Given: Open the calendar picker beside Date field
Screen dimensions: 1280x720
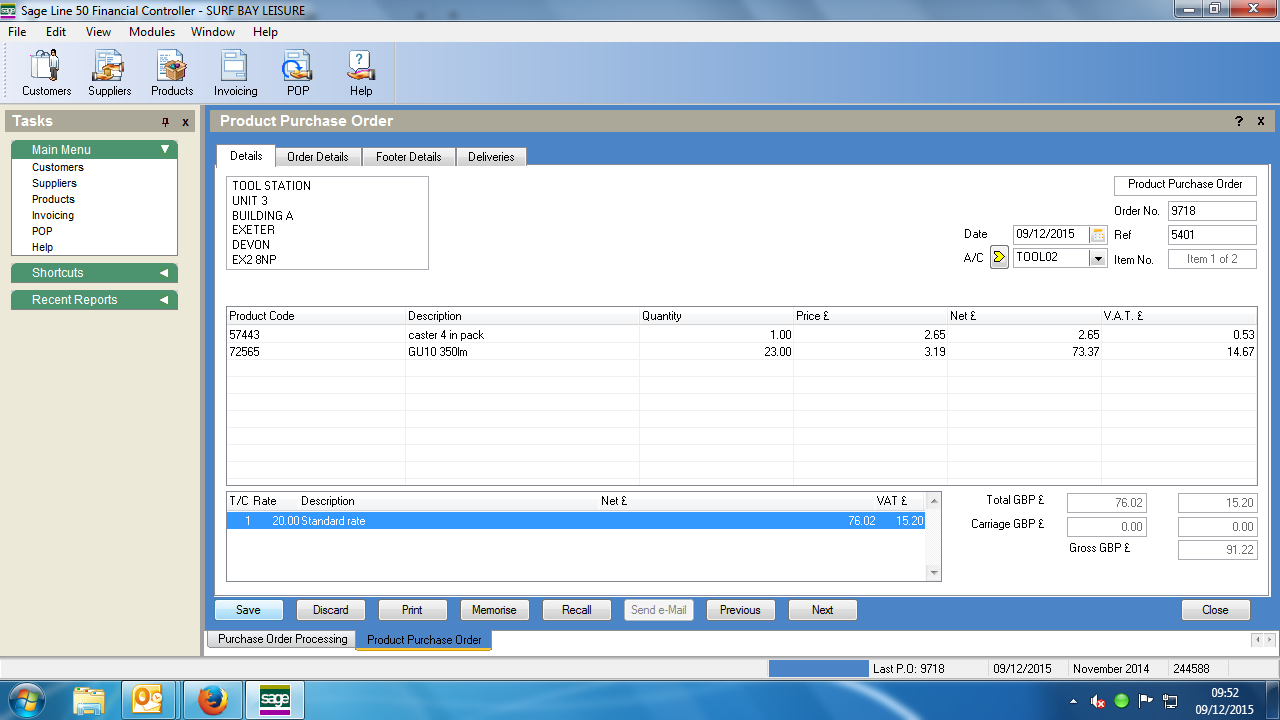Looking at the screenshot, I should [1098, 235].
